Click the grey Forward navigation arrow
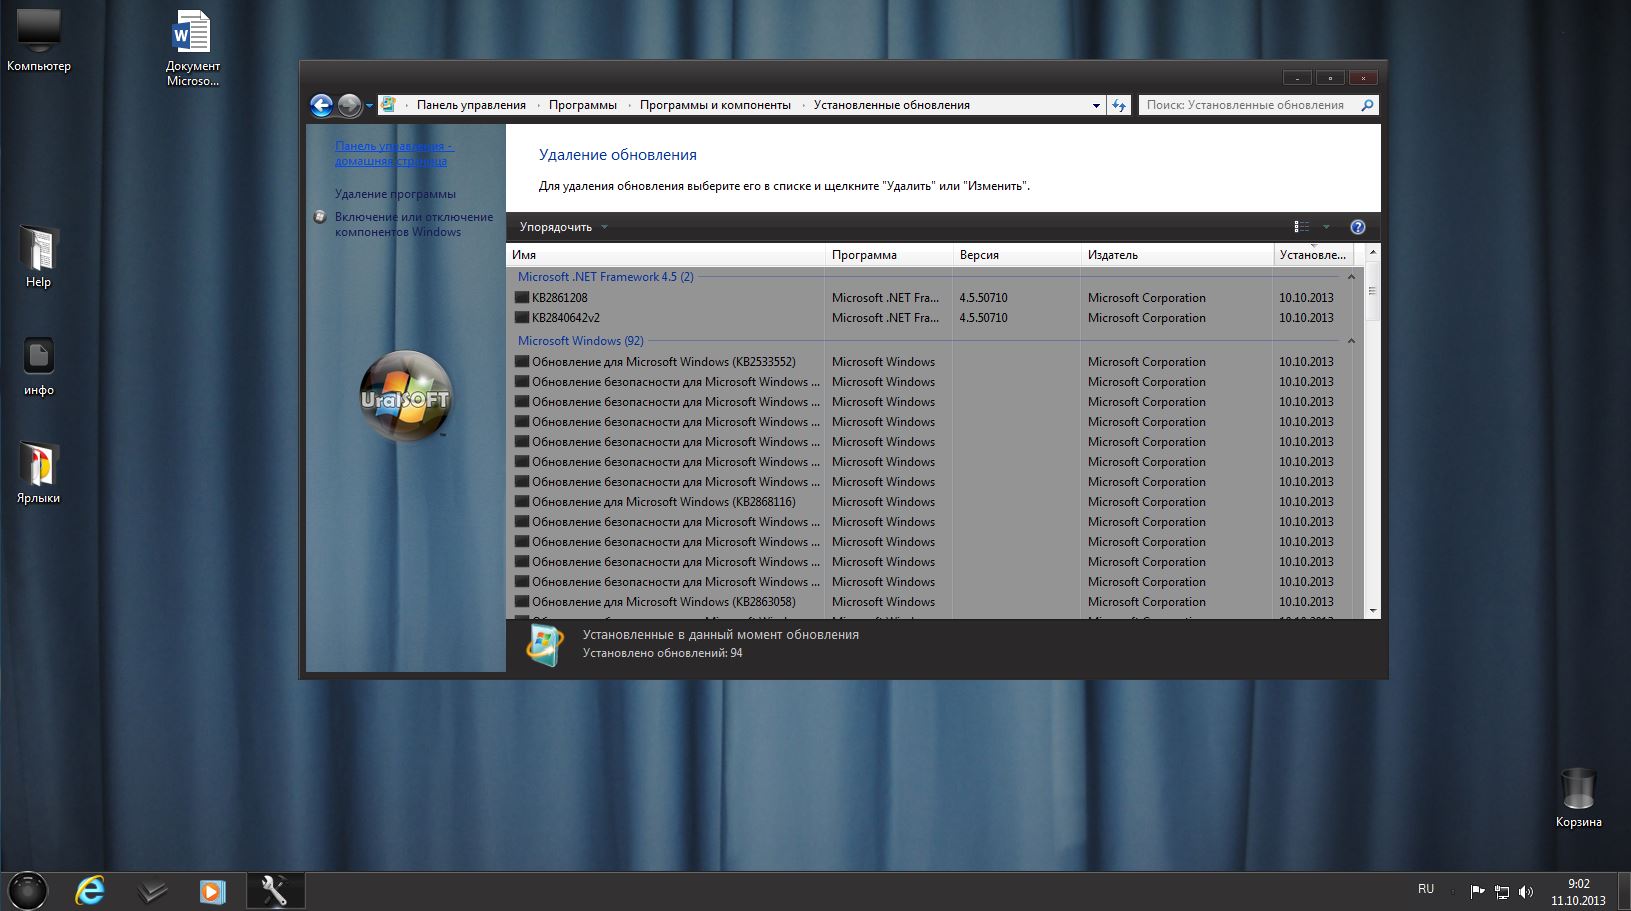This screenshot has height=911, width=1631. click(349, 105)
